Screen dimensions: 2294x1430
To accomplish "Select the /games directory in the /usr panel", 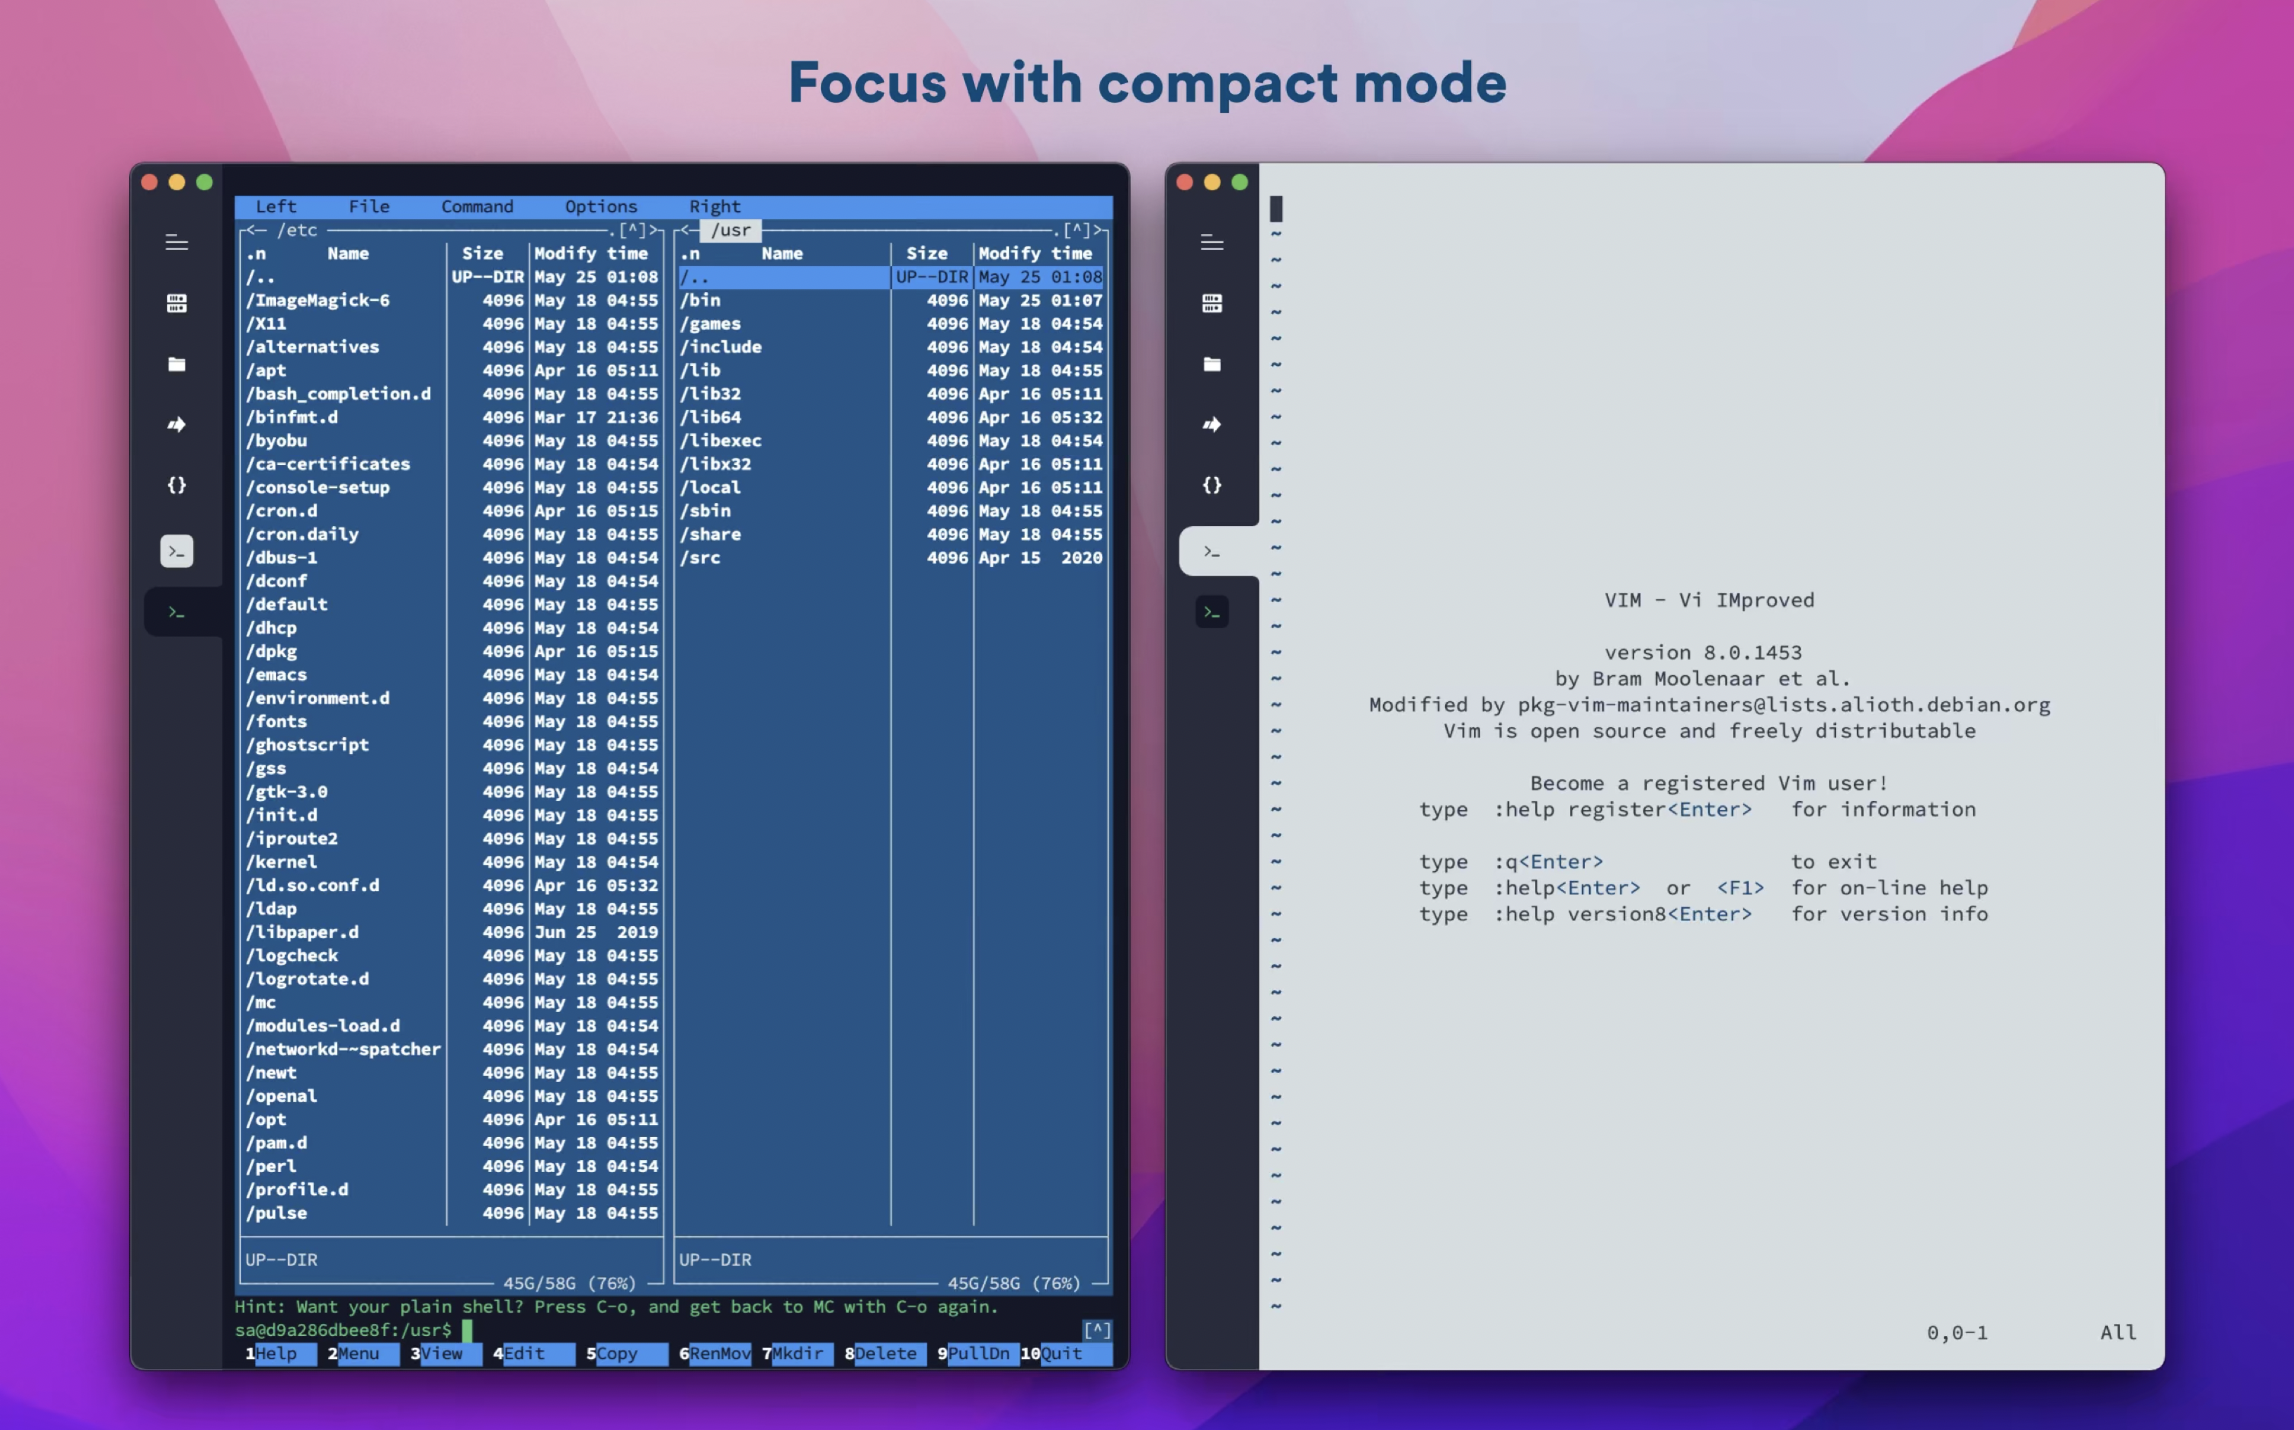I will coord(711,324).
